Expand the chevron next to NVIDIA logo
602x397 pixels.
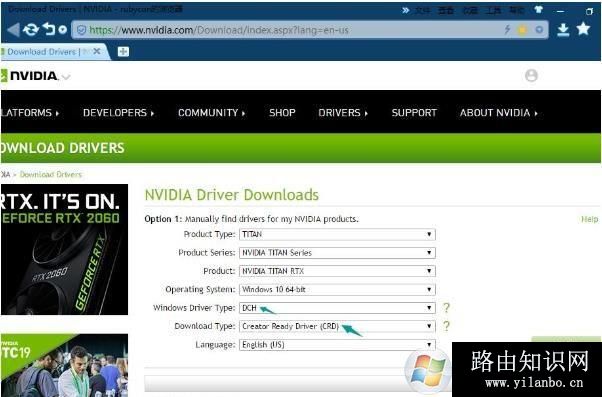click(66, 77)
